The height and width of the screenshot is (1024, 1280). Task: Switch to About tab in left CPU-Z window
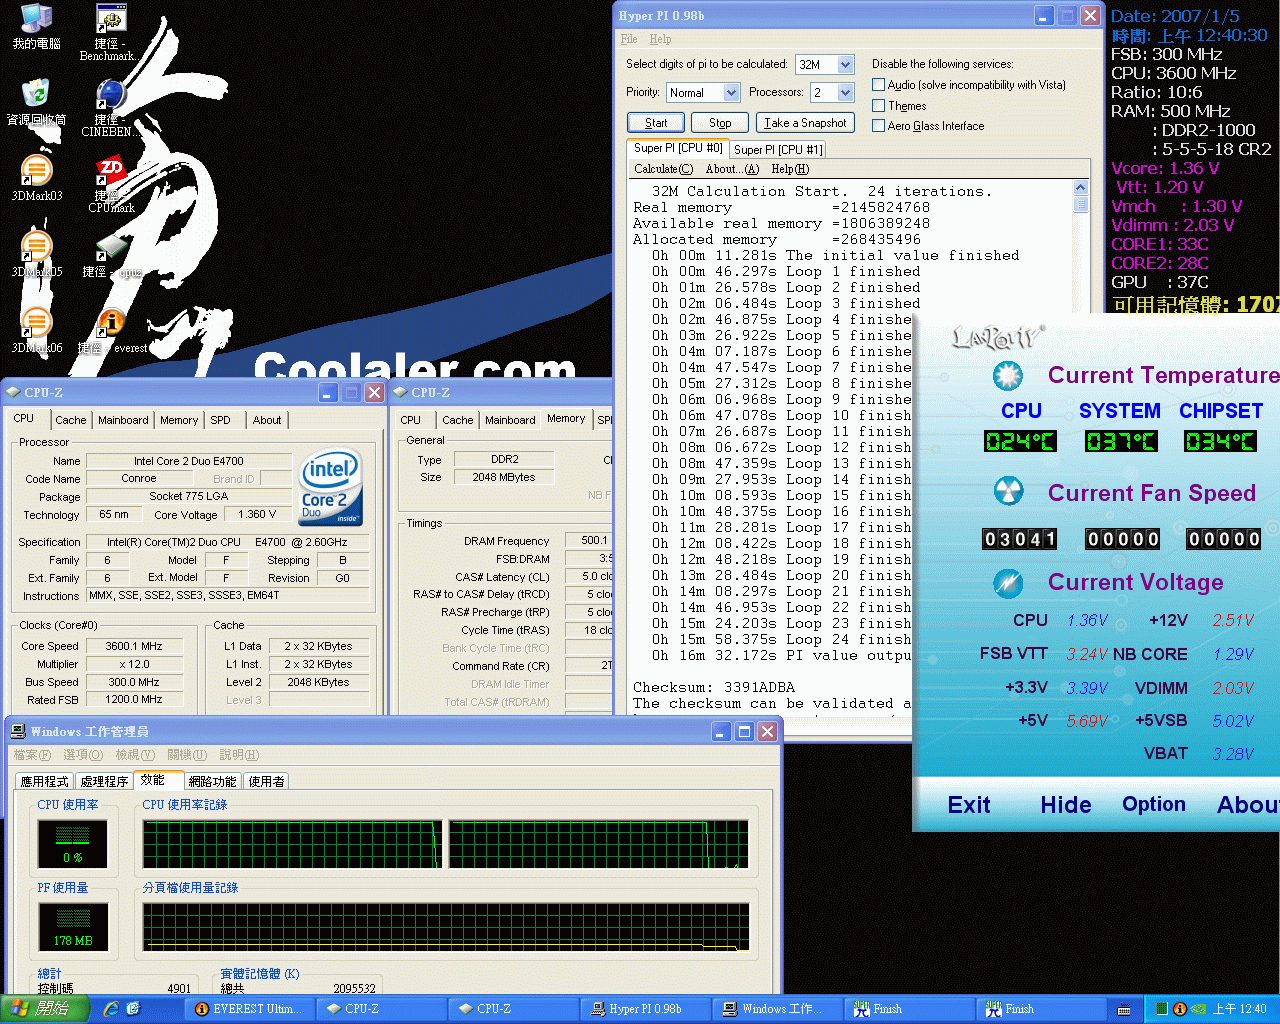267,420
